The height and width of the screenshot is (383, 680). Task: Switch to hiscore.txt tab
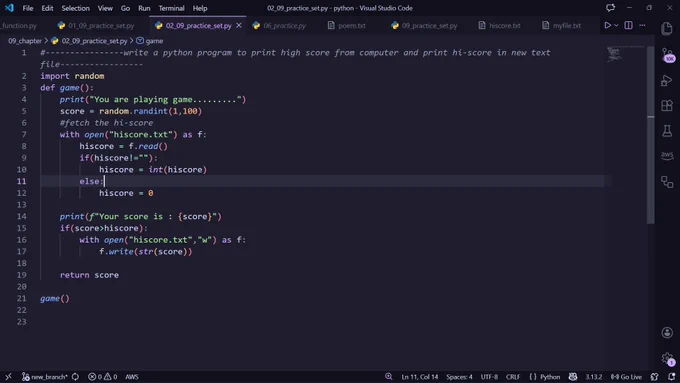coord(499,26)
